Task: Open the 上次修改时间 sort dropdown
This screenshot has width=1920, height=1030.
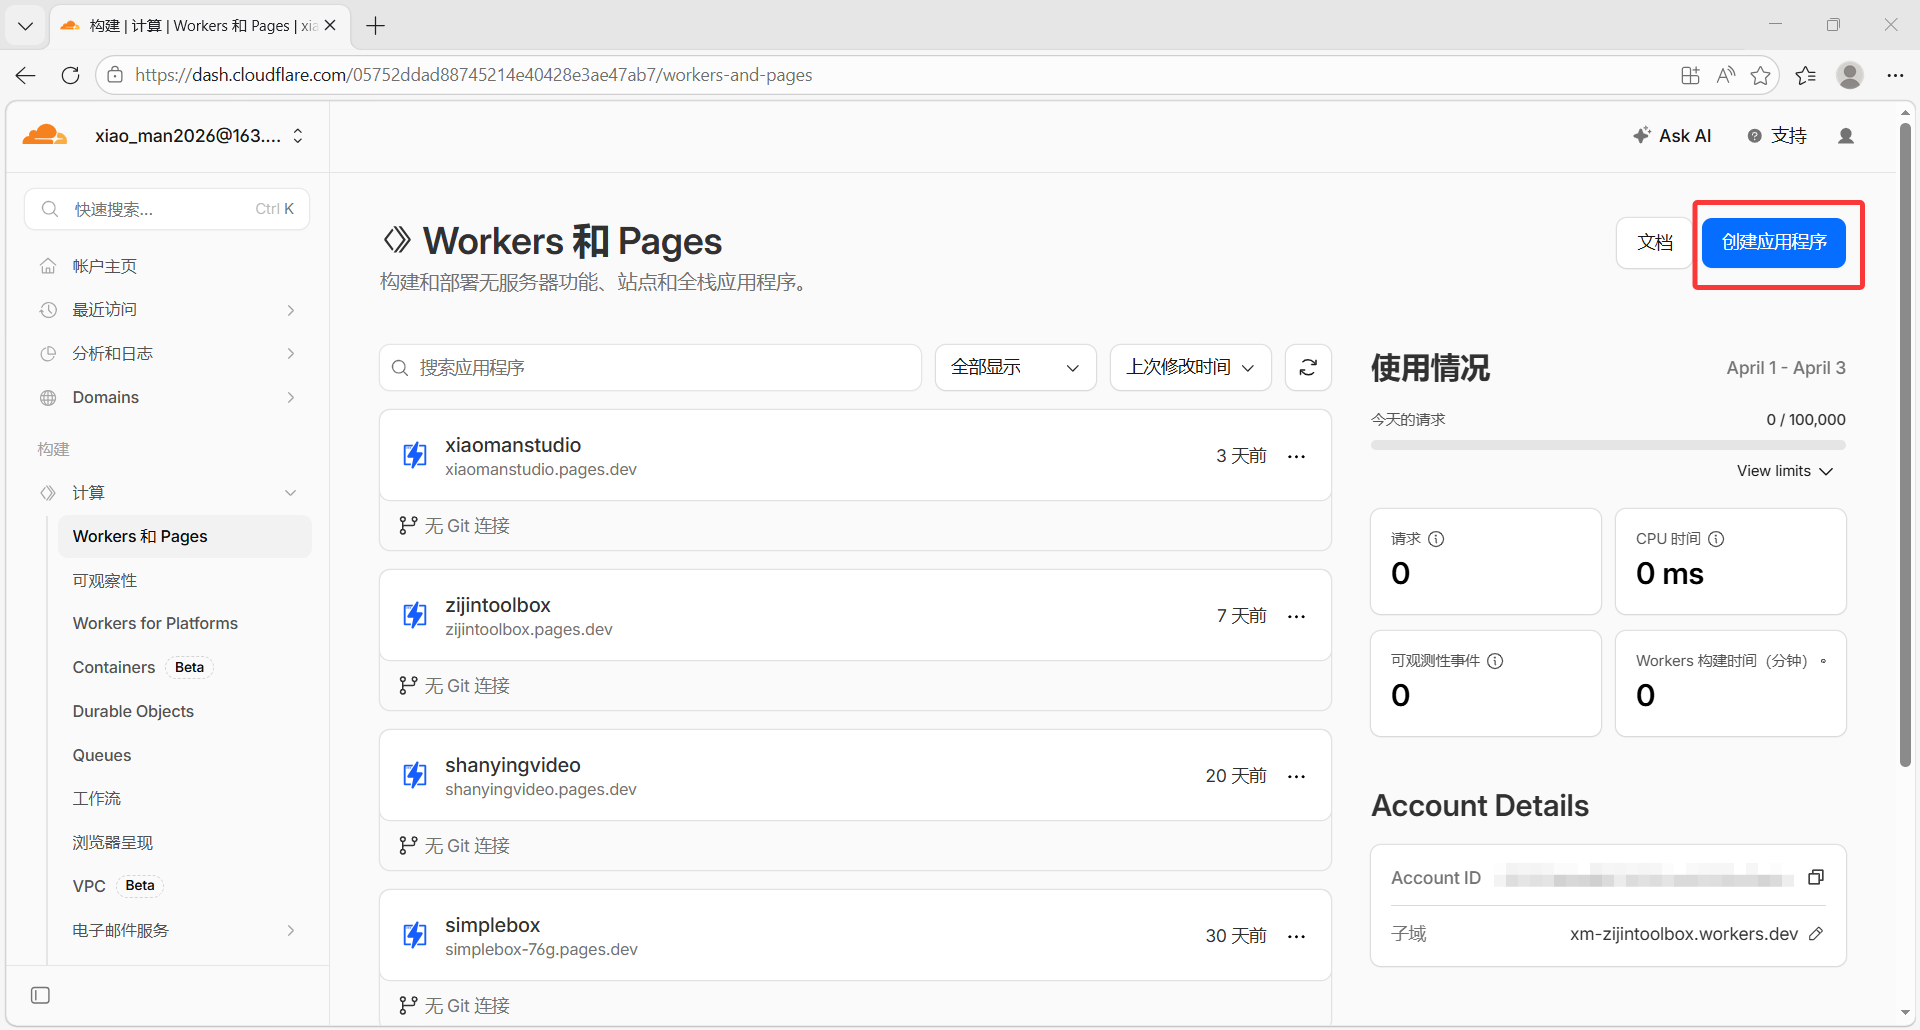Action: pyautogui.click(x=1190, y=368)
